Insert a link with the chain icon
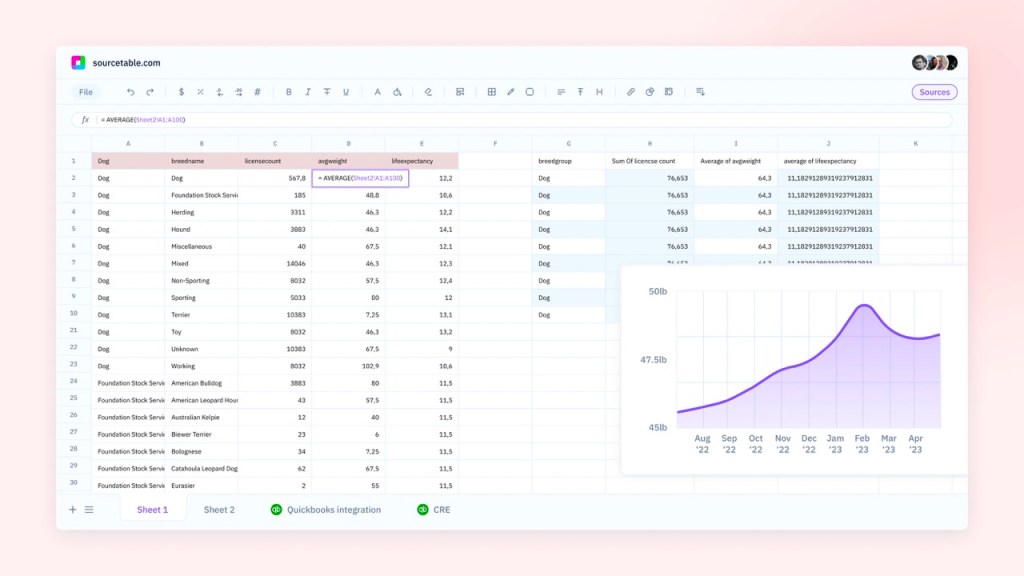 click(x=631, y=92)
